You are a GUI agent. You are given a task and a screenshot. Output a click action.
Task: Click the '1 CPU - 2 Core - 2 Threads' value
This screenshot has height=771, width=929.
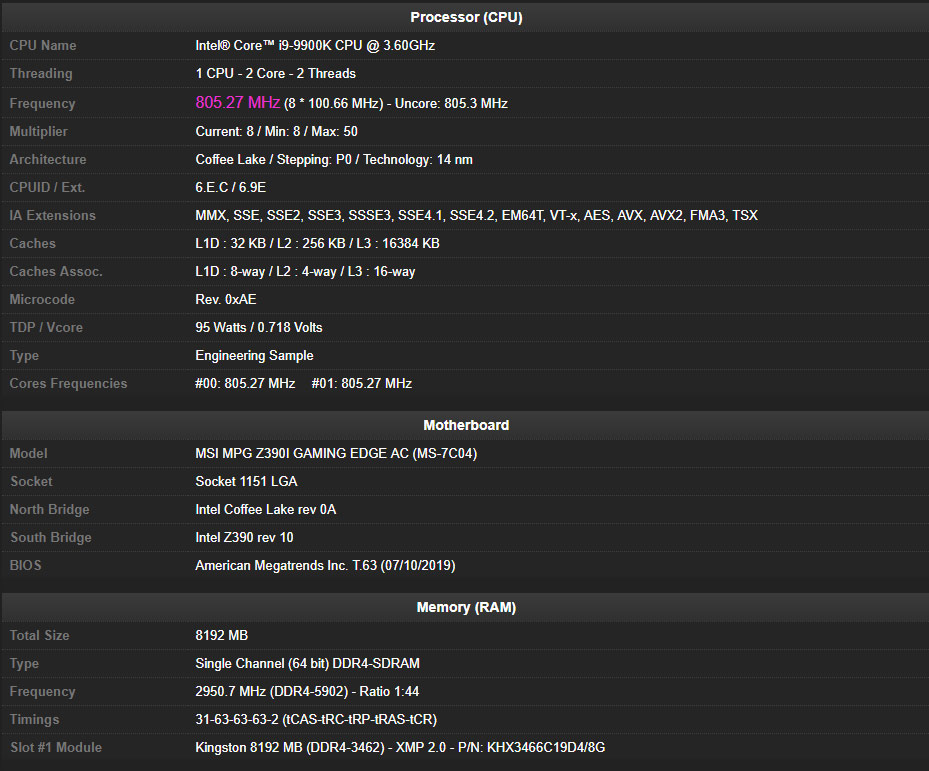coord(276,73)
